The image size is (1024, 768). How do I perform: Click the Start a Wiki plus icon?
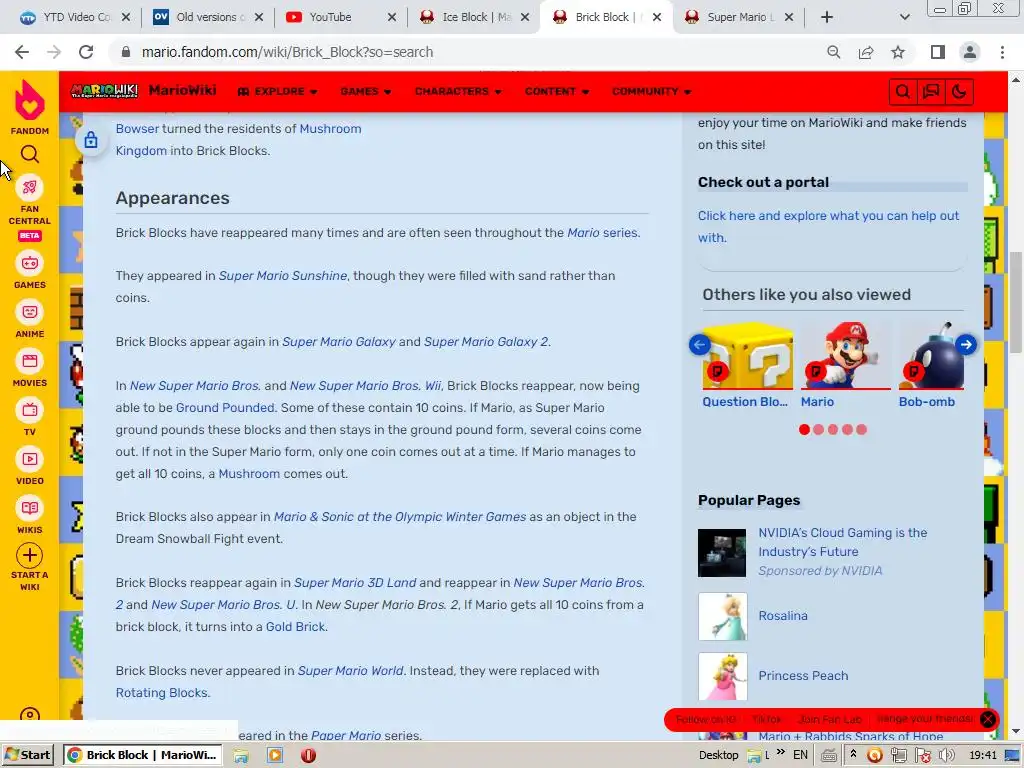(29, 556)
